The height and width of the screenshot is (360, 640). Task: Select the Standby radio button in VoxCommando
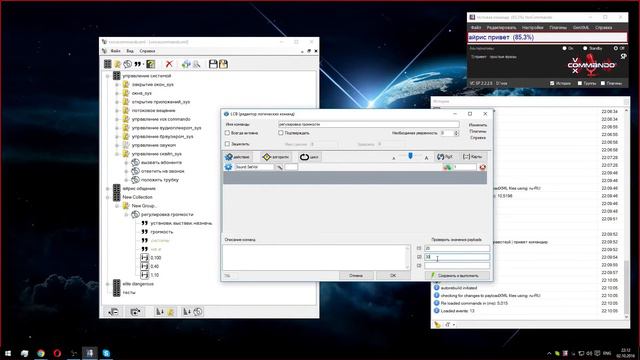tap(585, 48)
